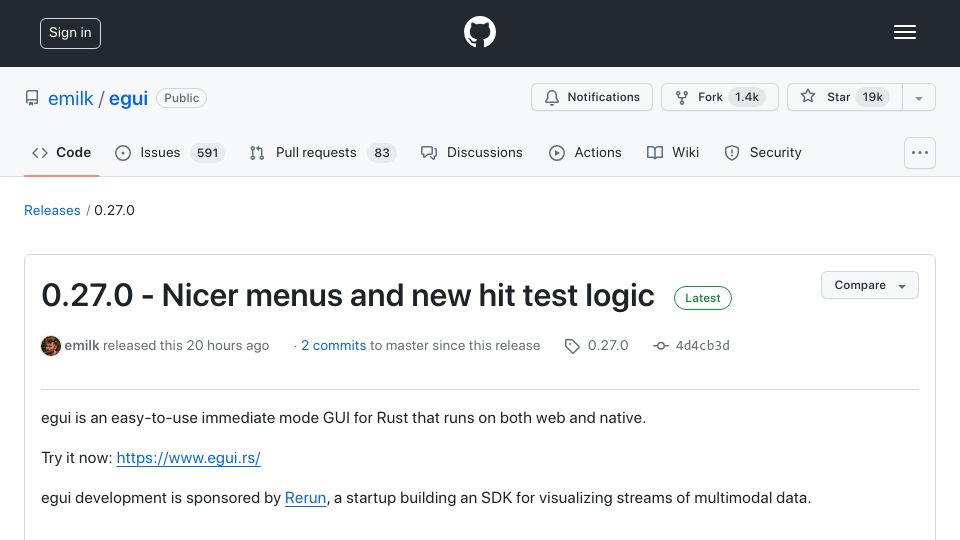Click the 83 pull requests counter
The image size is (960, 540).
pos(382,152)
